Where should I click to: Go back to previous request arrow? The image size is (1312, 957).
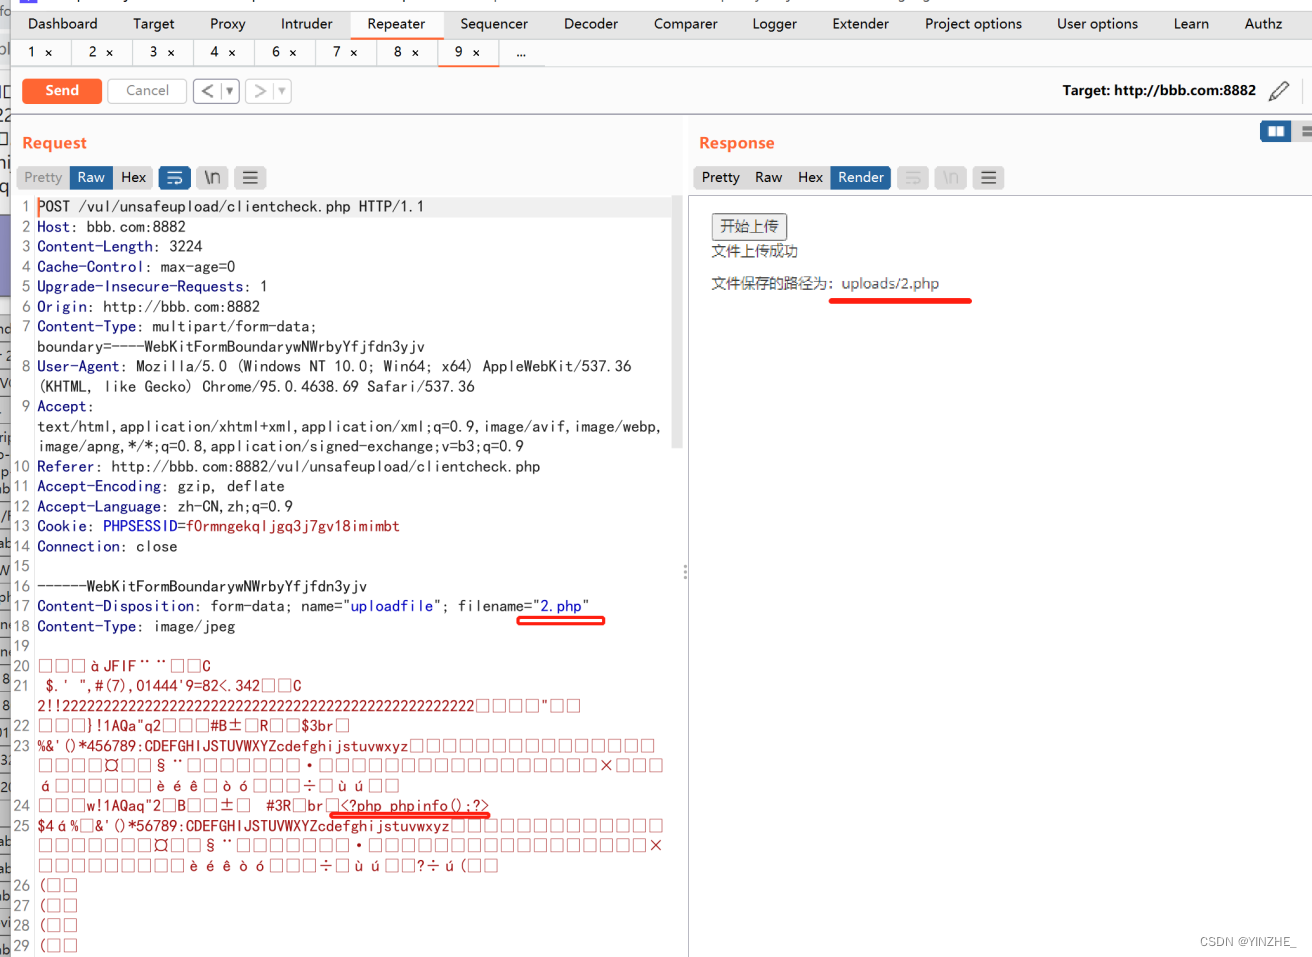coord(207,91)
